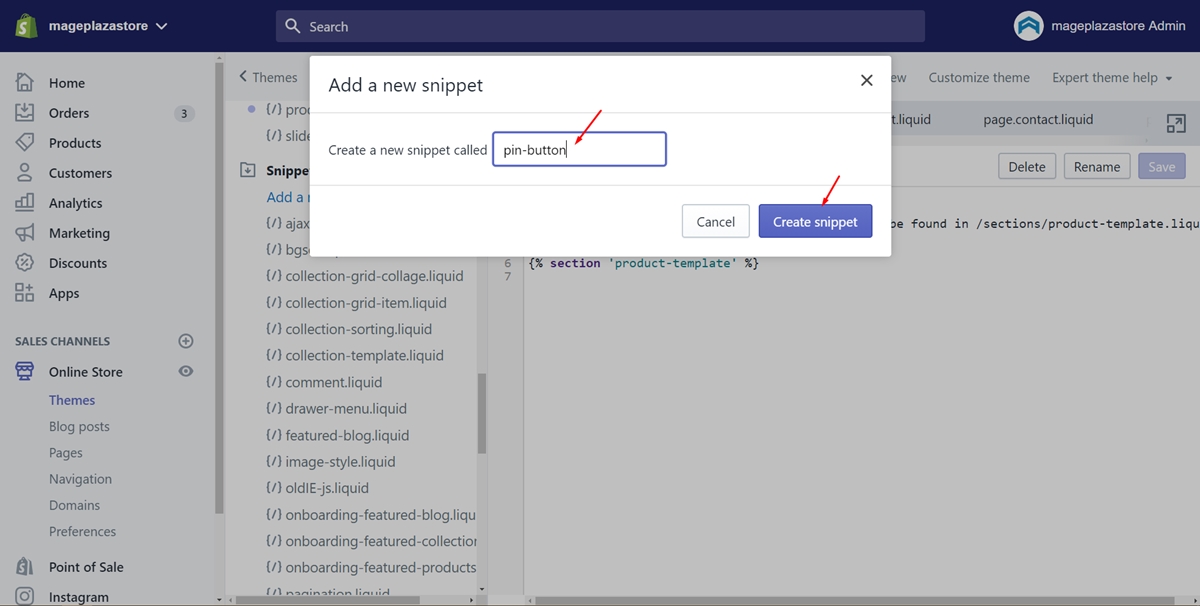Add a sales channel with plus icon
Screen dimensions: 1200x606
(185, 341)
